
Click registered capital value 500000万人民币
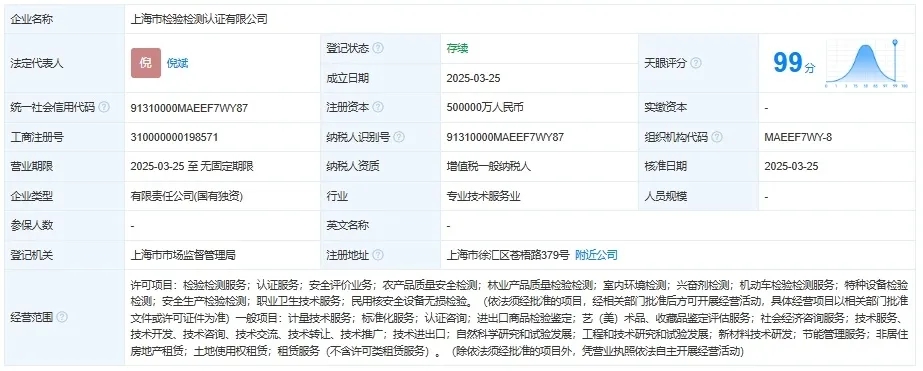[x=485, y=108]
